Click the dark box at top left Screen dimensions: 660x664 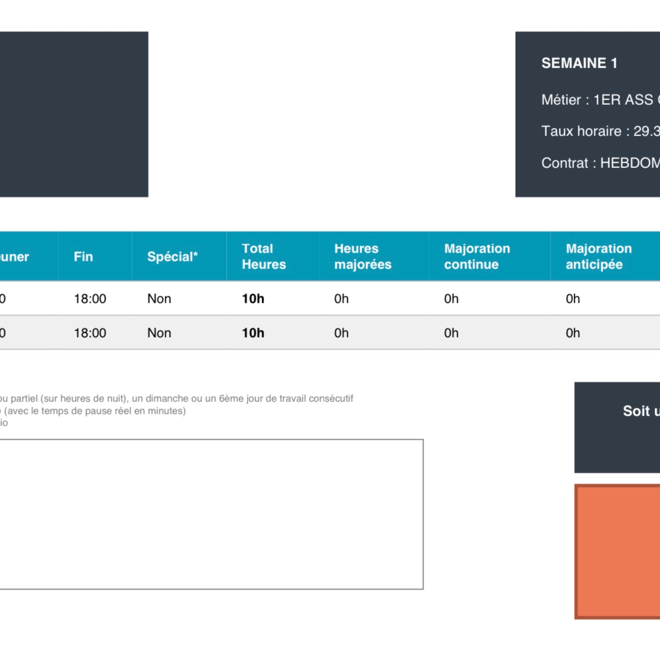(74, 114)
